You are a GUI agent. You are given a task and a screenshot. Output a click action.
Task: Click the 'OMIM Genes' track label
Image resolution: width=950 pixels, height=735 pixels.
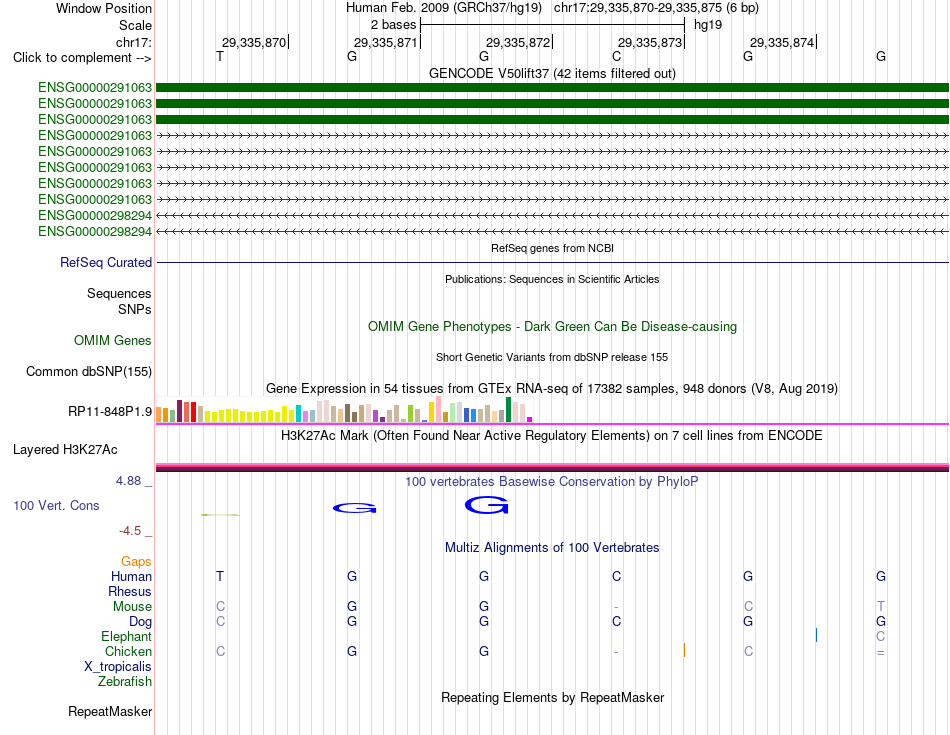pos(112,341)
